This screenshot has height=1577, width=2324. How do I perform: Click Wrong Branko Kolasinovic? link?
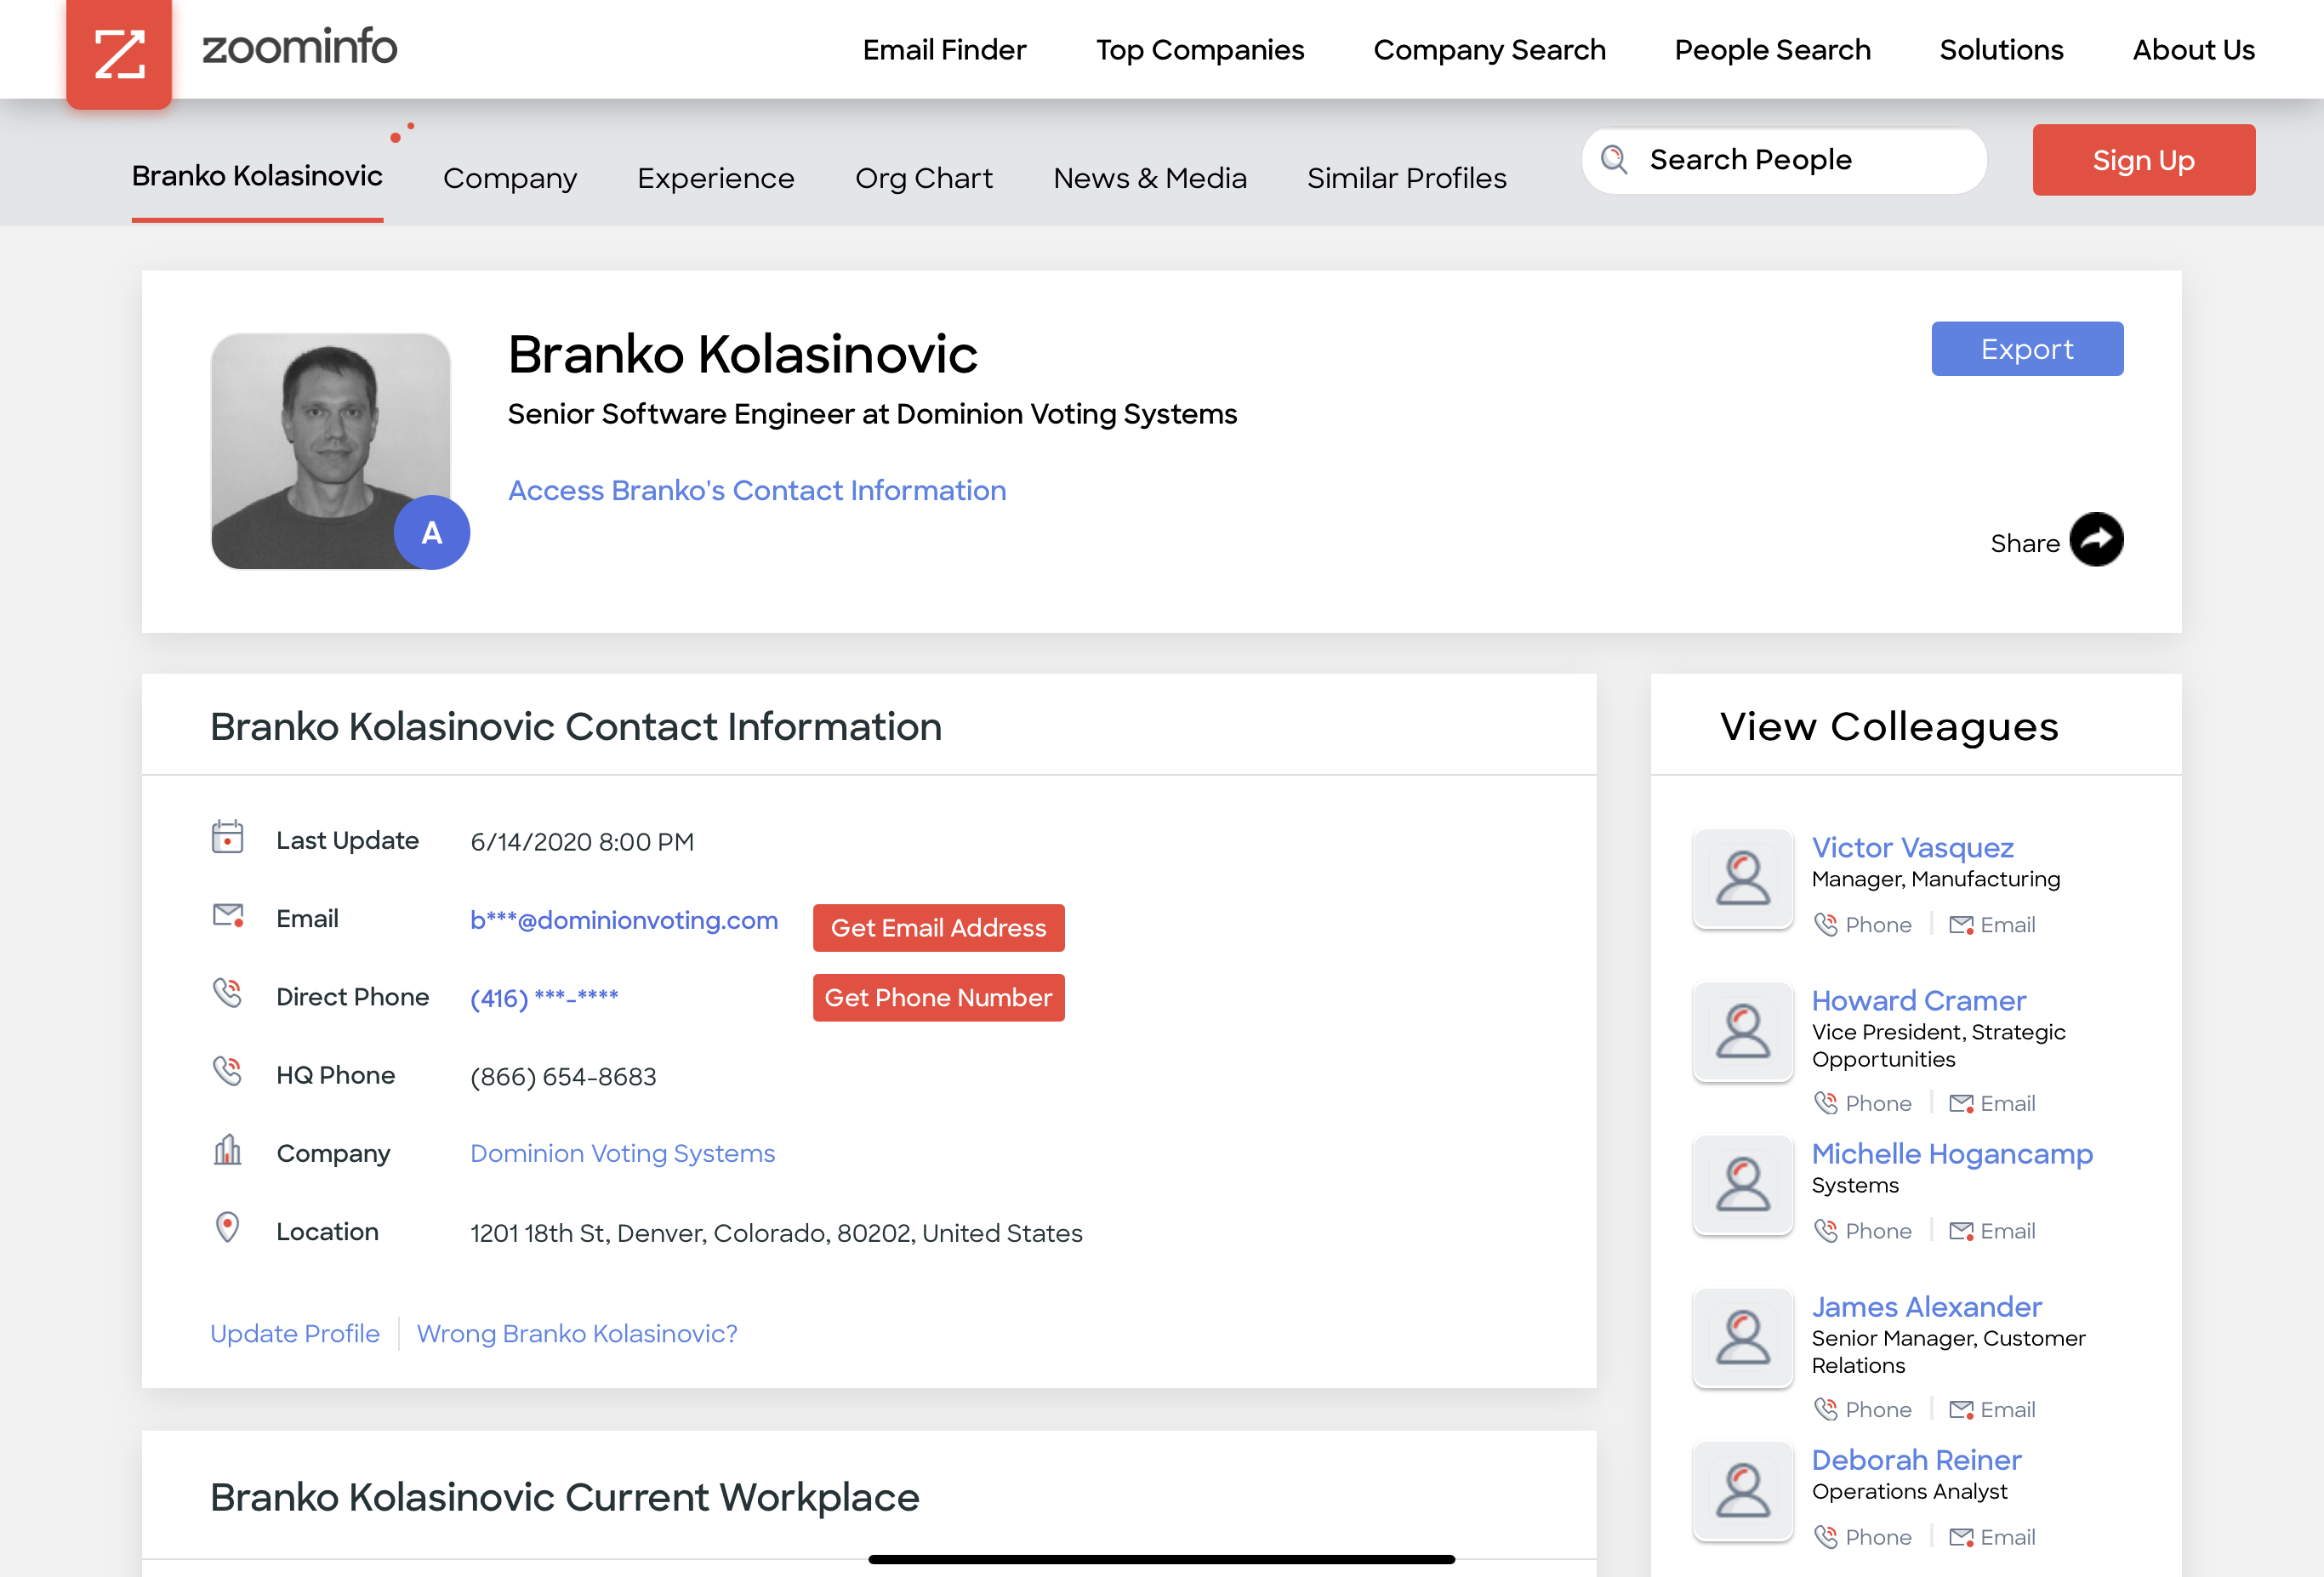577,1334
